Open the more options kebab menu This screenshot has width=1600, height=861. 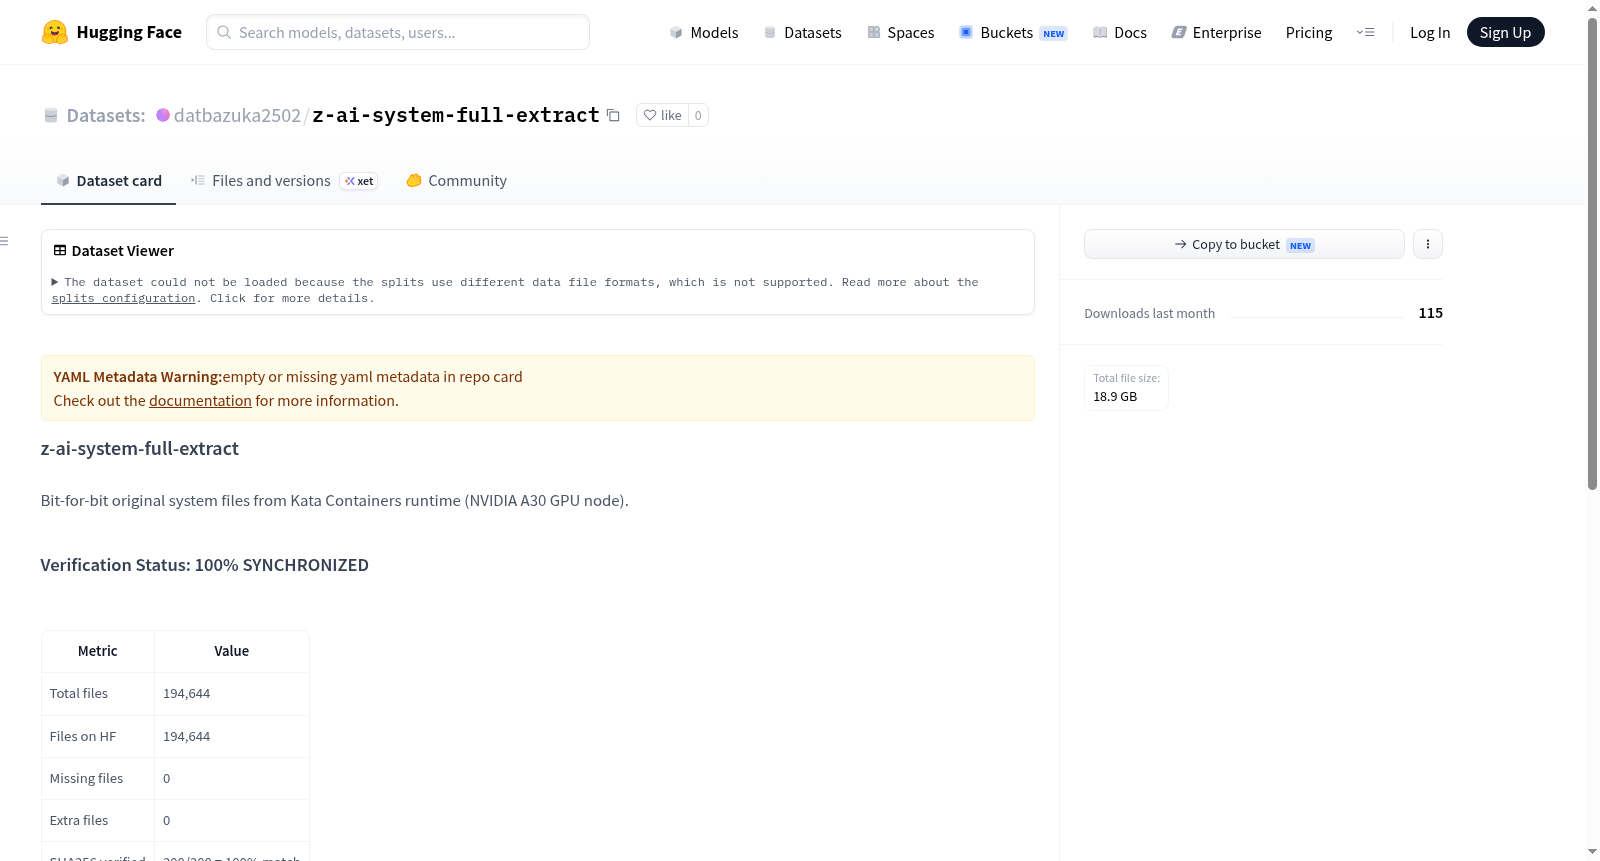1428,244
